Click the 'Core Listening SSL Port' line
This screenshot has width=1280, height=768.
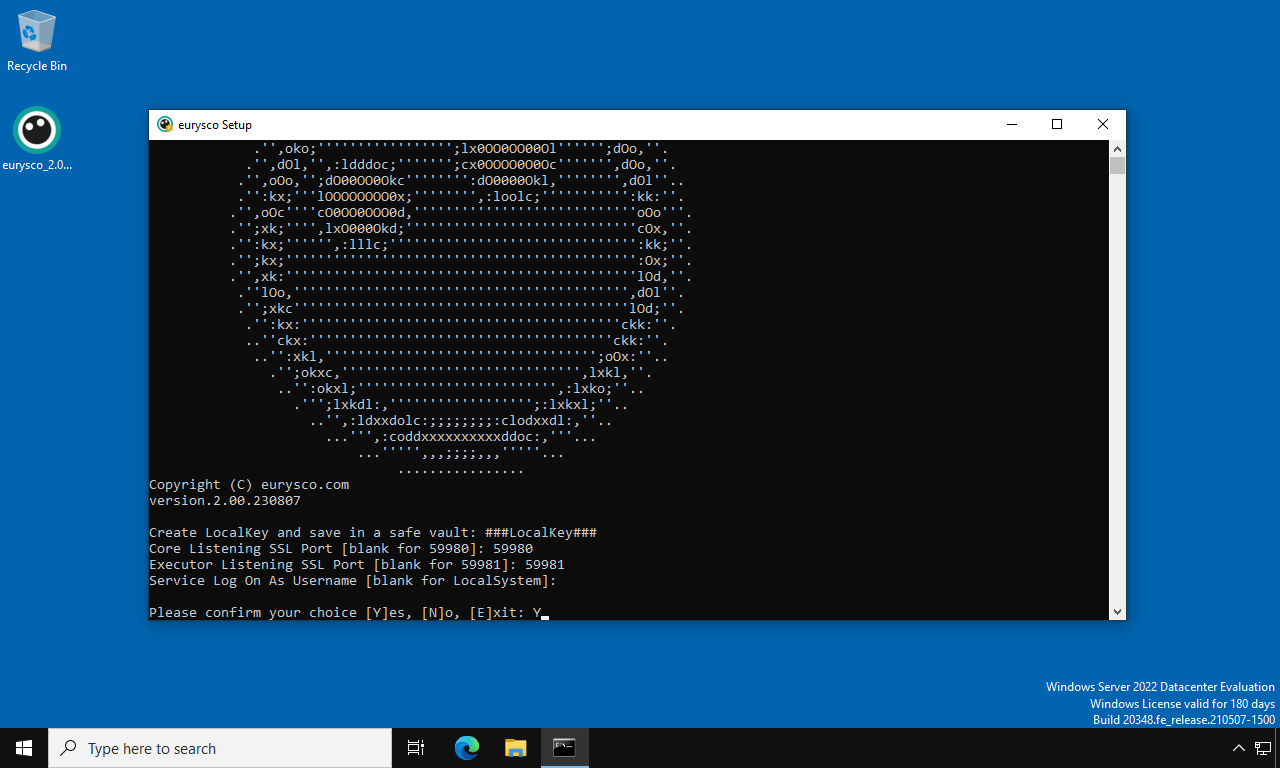341,549
